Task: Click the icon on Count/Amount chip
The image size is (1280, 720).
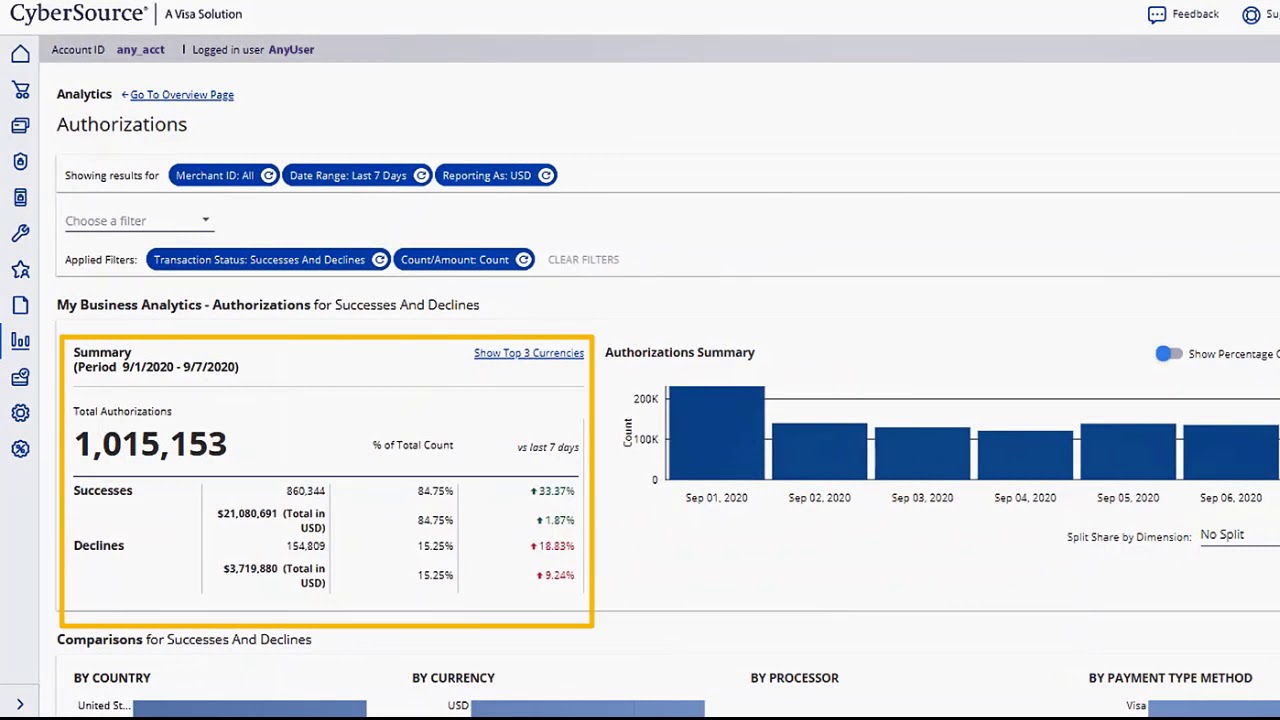Action: click(523, 260)
